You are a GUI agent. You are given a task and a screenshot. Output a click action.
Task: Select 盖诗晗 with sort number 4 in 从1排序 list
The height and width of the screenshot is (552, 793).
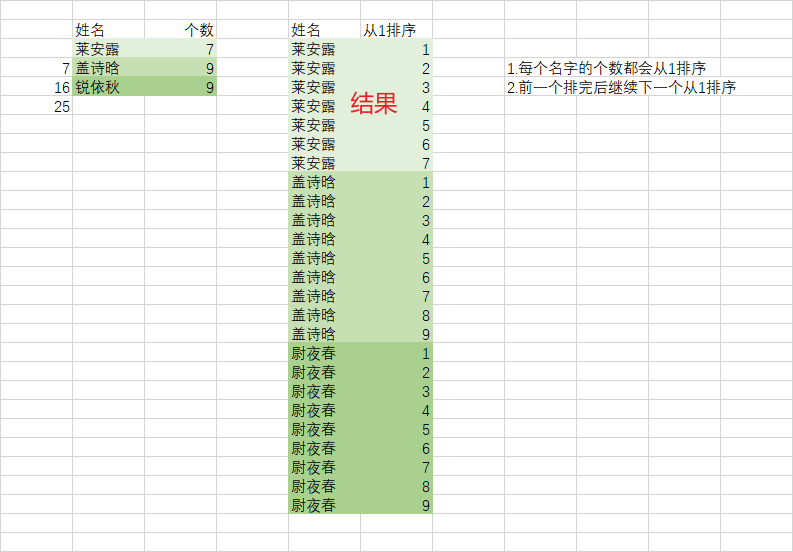324,239
